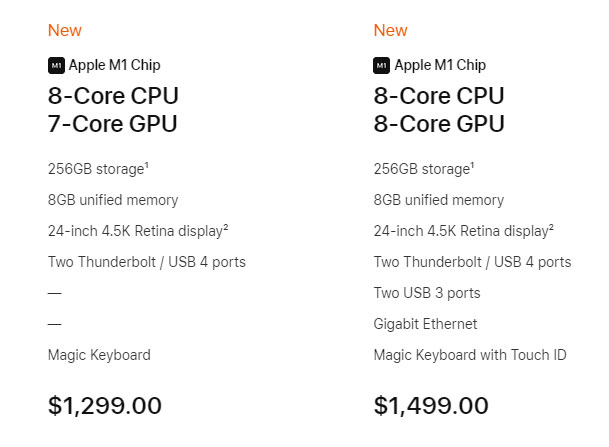Click the 24-inch 4.5K Retina display line on the $1,299 model
Image resolution: width=609 pixels, height=447 pixels.
[x=135, y=231]
